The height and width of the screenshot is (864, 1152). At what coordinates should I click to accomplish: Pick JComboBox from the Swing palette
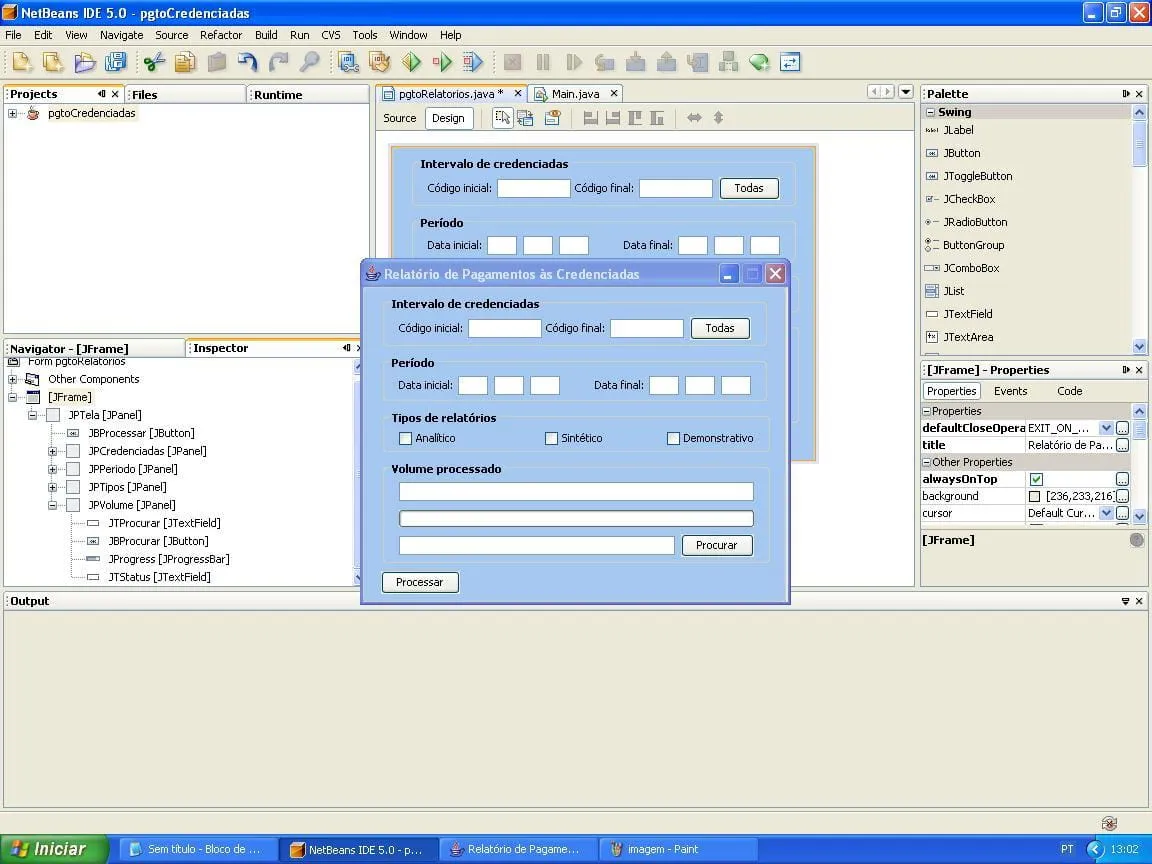[x=970, y=268]
